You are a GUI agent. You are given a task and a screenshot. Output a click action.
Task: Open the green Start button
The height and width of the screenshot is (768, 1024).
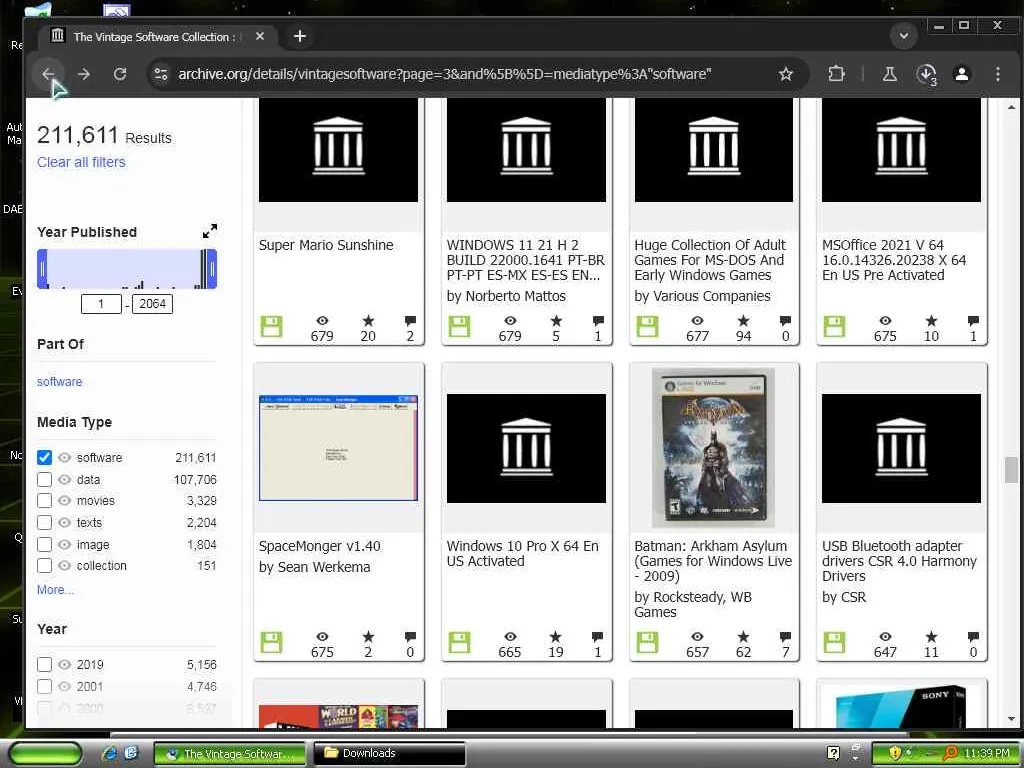point(46,754)
